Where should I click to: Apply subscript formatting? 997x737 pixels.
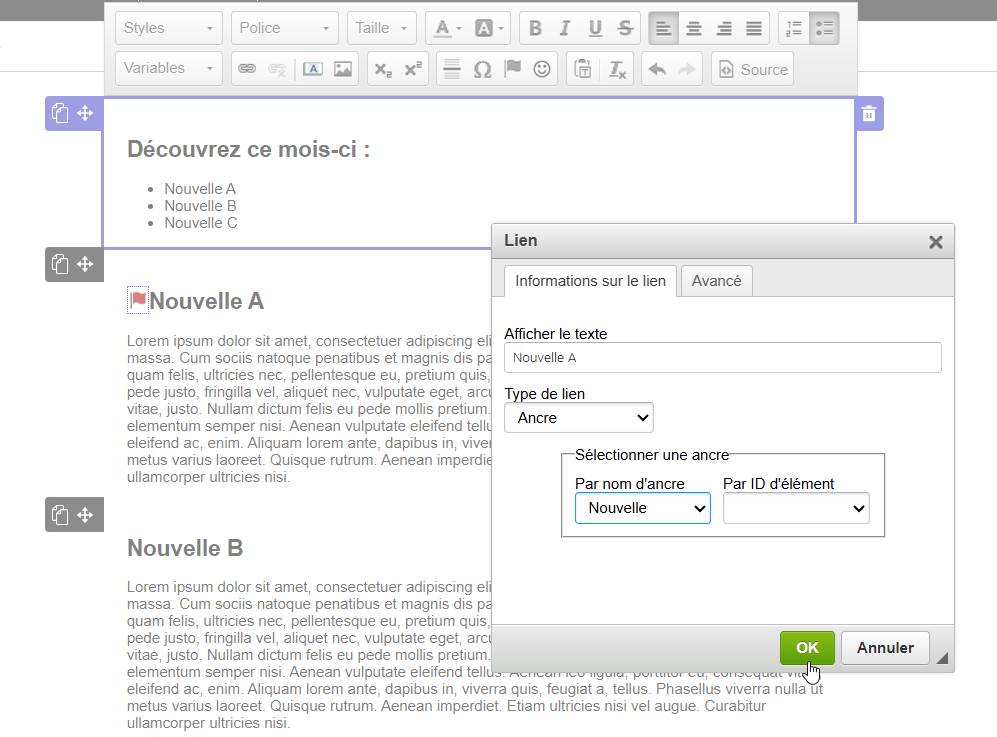(x=383, y=68)
